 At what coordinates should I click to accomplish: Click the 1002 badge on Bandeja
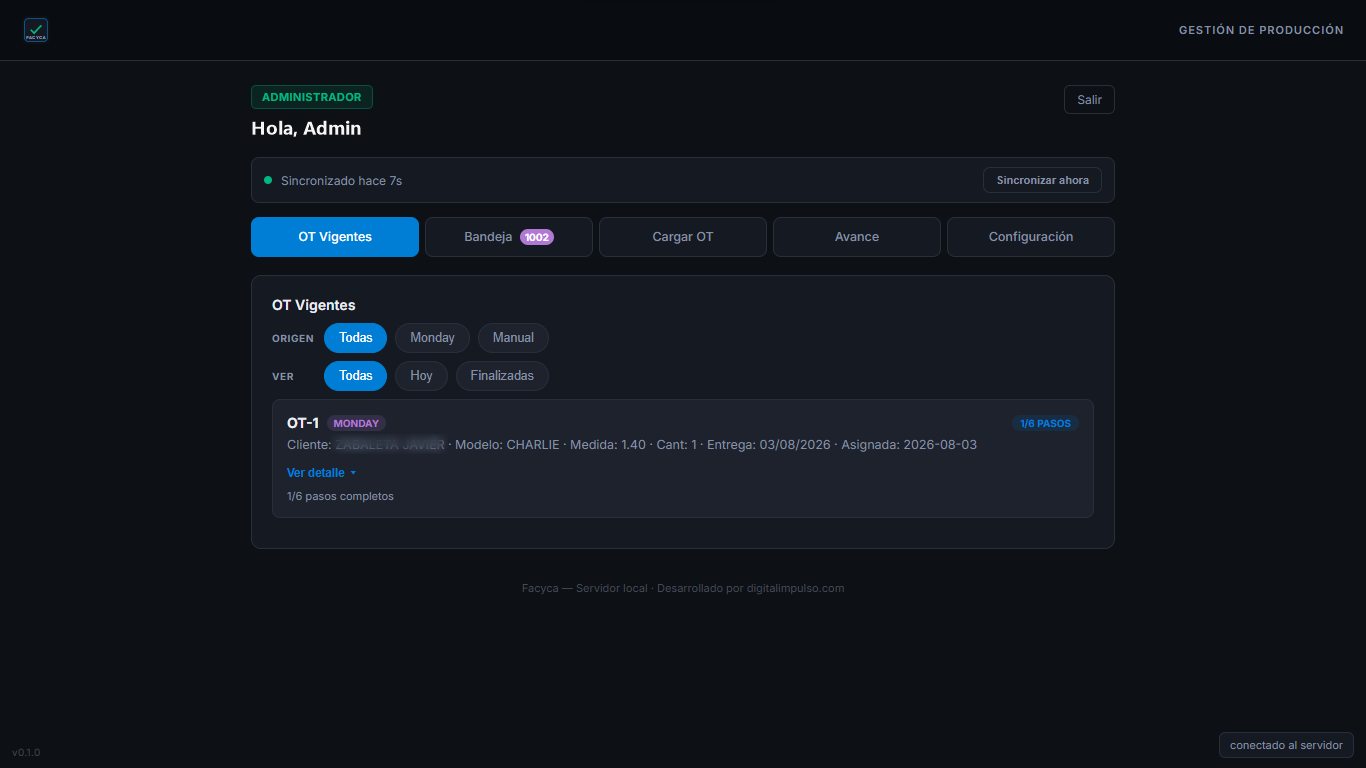(537, 237)
